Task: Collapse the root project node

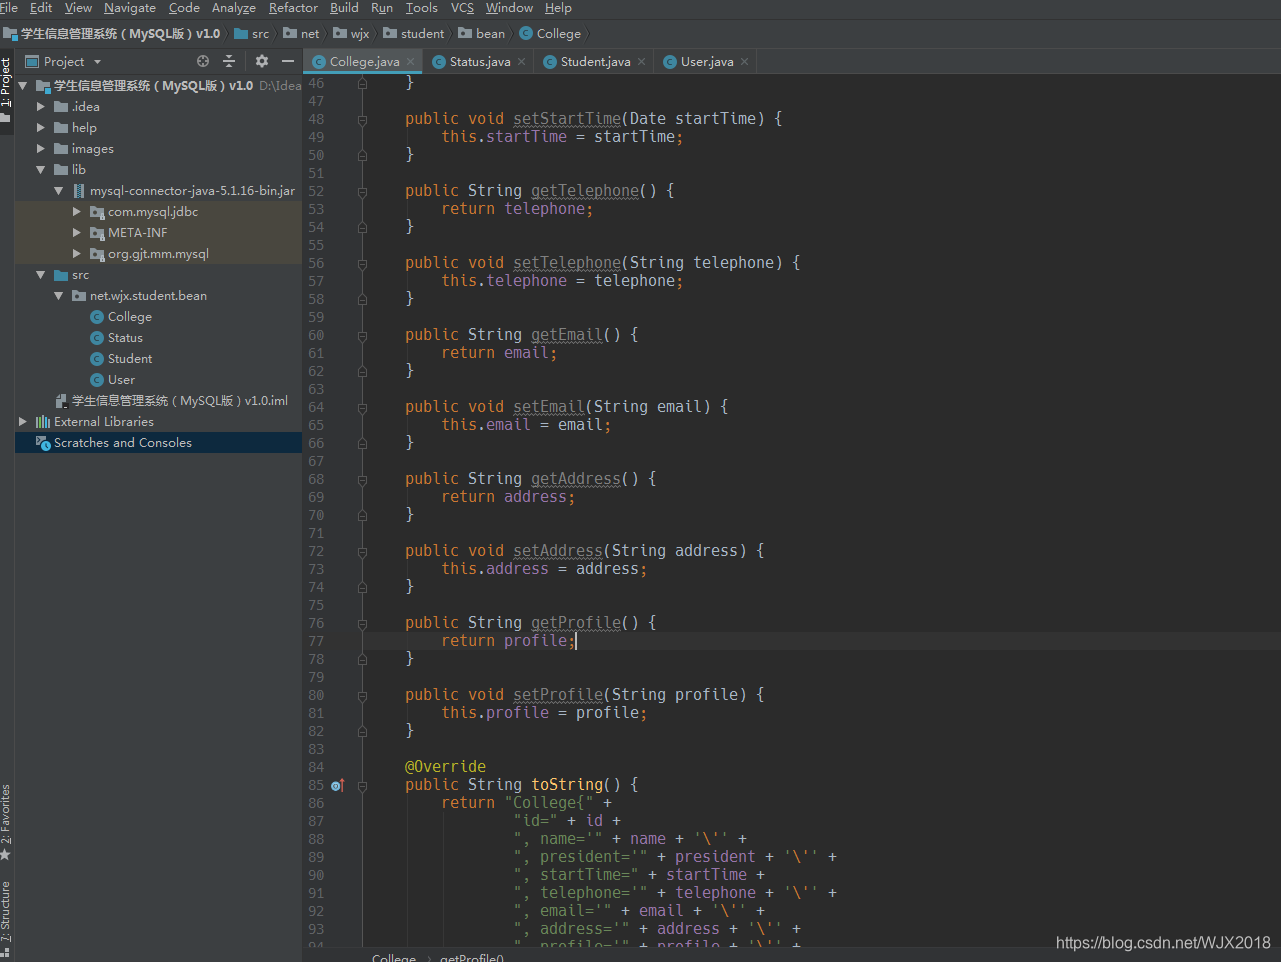Action: pos(22,86)
